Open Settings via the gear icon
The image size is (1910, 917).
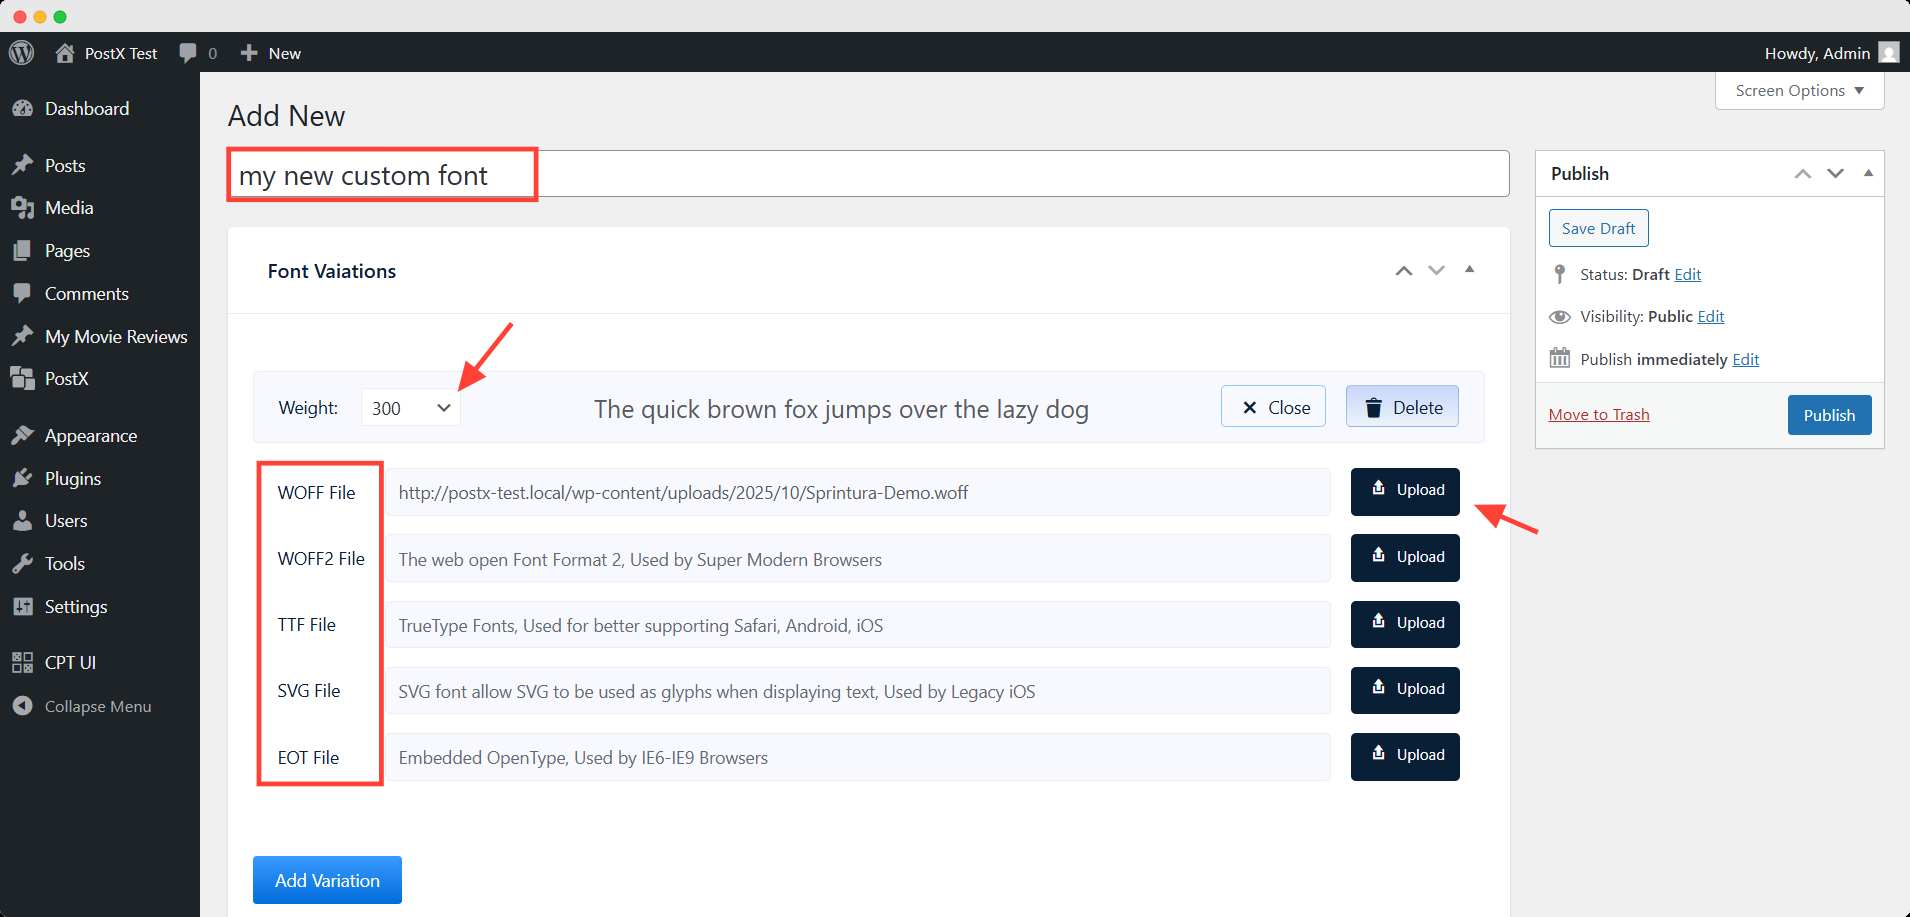pyautogui.click(x=24, y=606)
